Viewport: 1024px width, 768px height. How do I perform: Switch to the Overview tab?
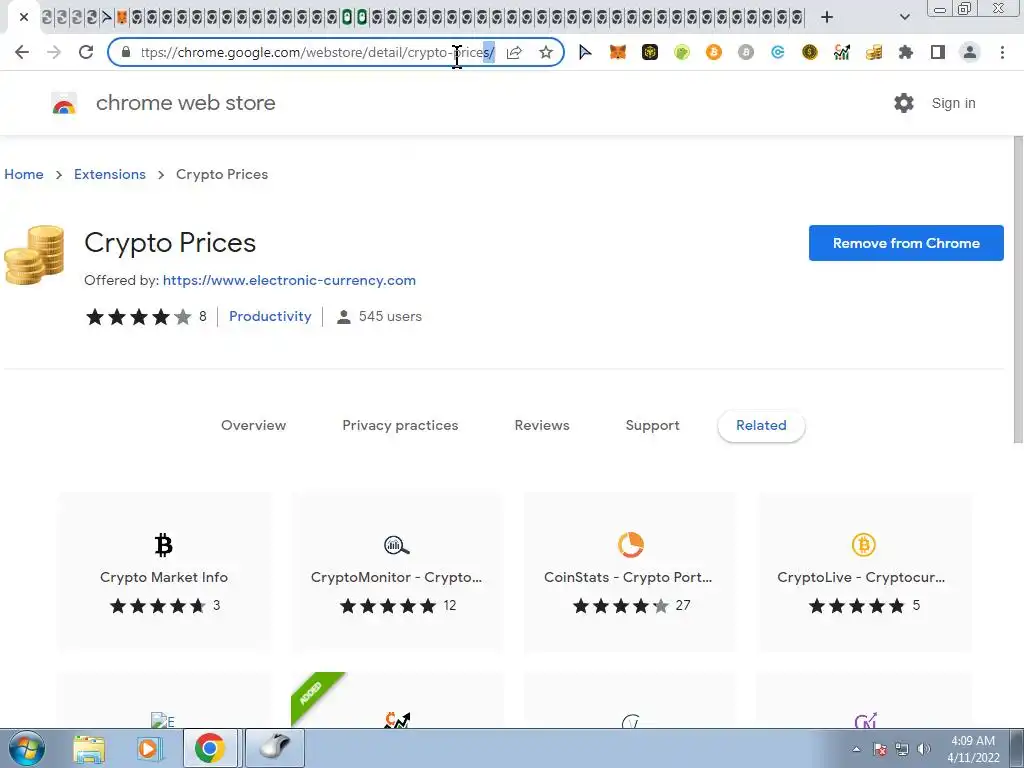pyautogui.click(x=253, y=426)
